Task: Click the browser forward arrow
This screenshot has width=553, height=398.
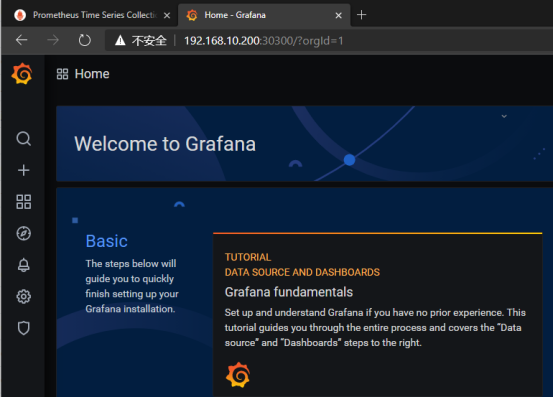Action: (53, 40)
